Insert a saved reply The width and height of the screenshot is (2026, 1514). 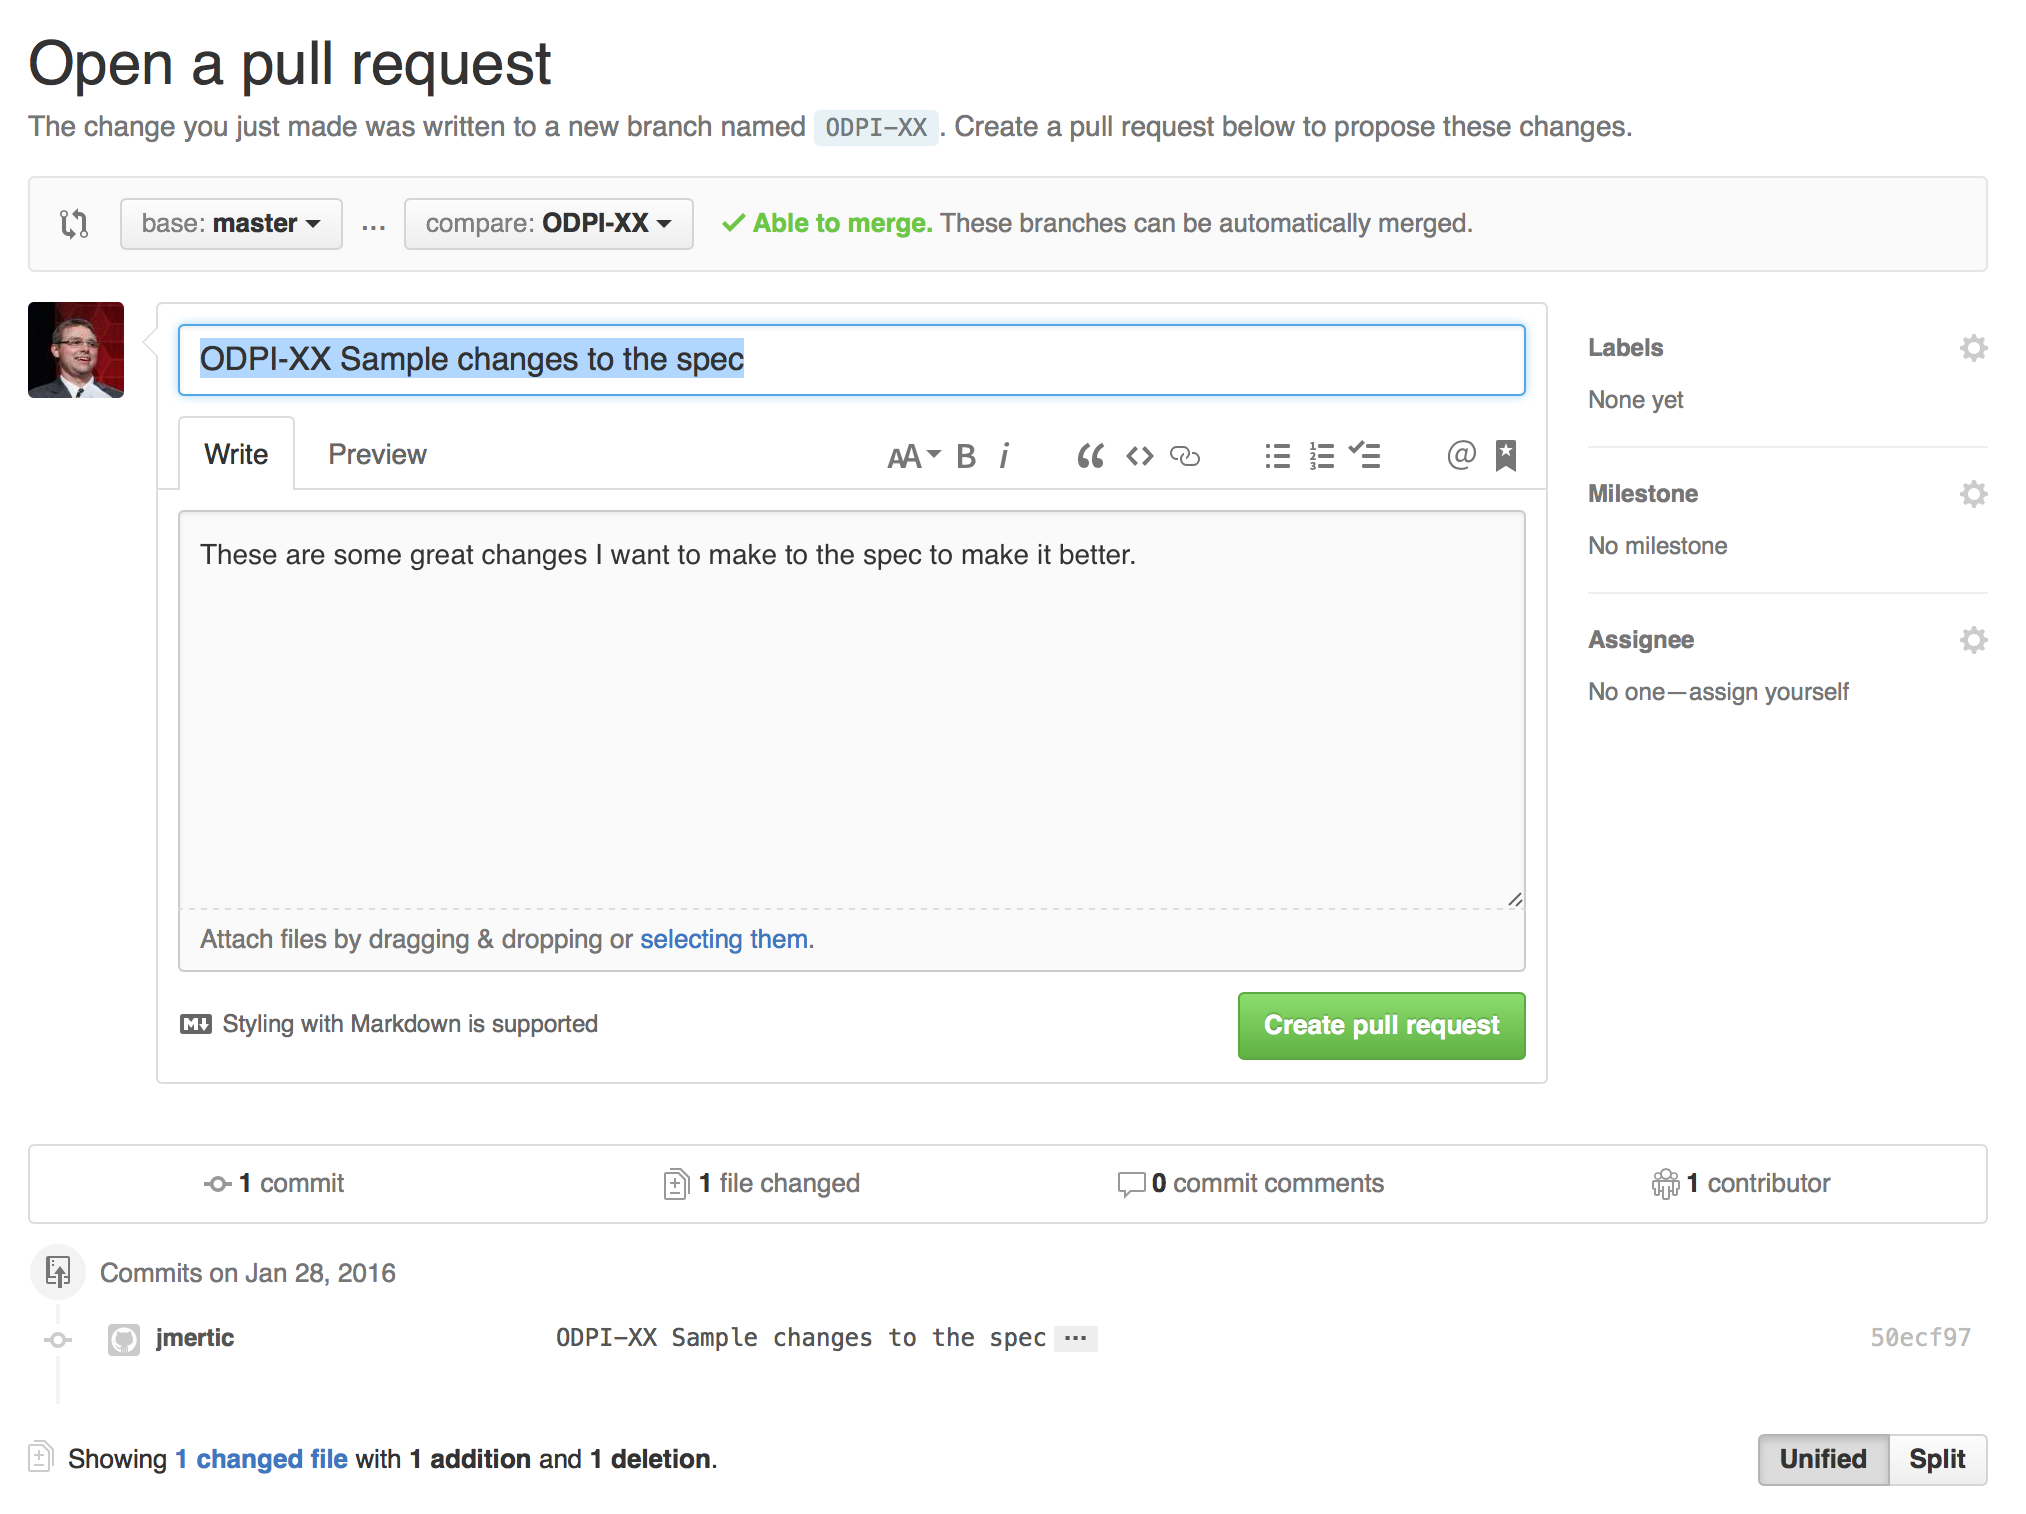(x=1506, y=455)
